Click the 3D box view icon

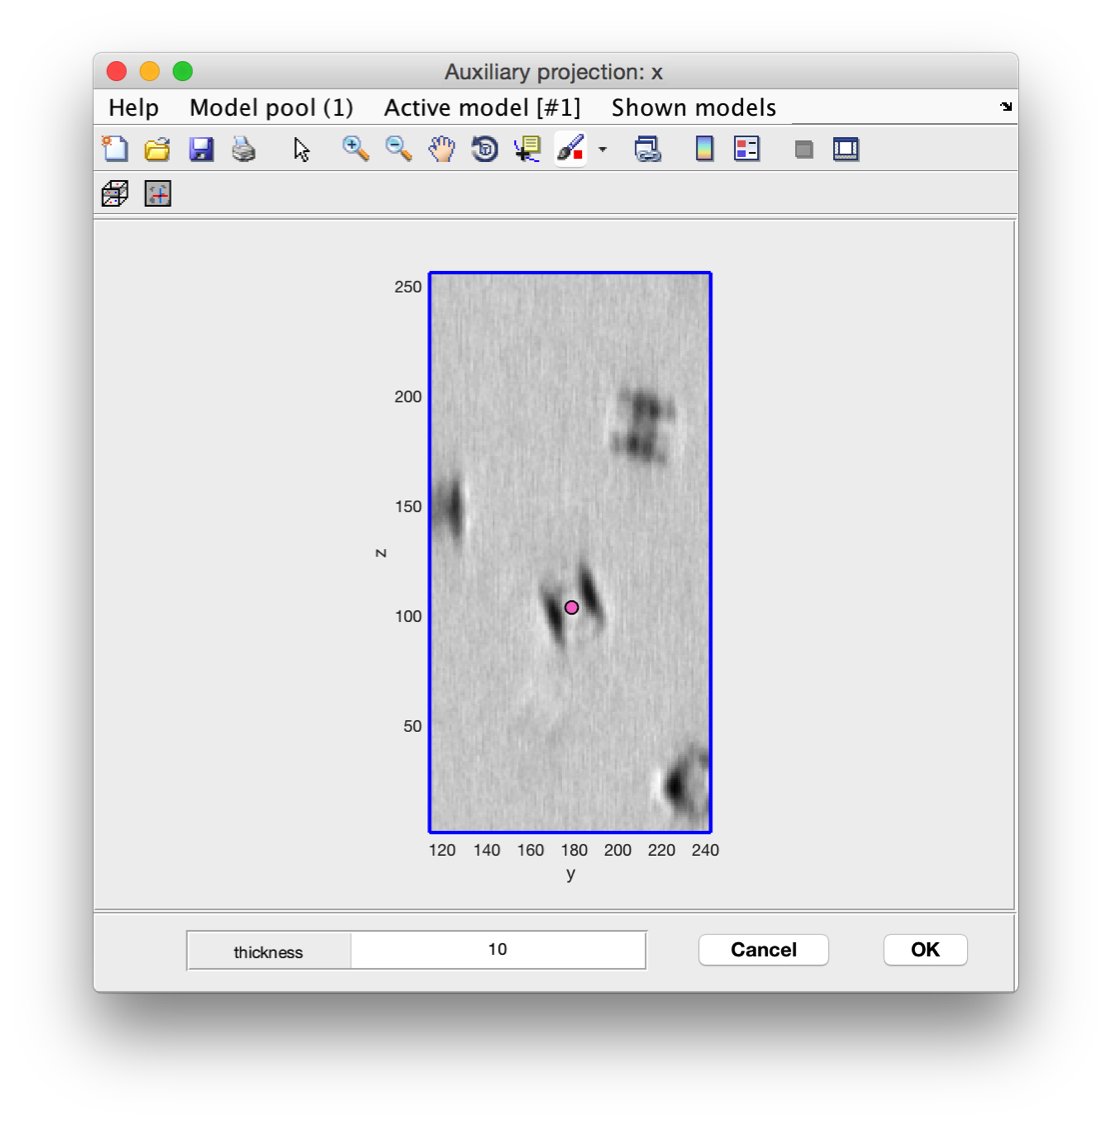point(115,193)
